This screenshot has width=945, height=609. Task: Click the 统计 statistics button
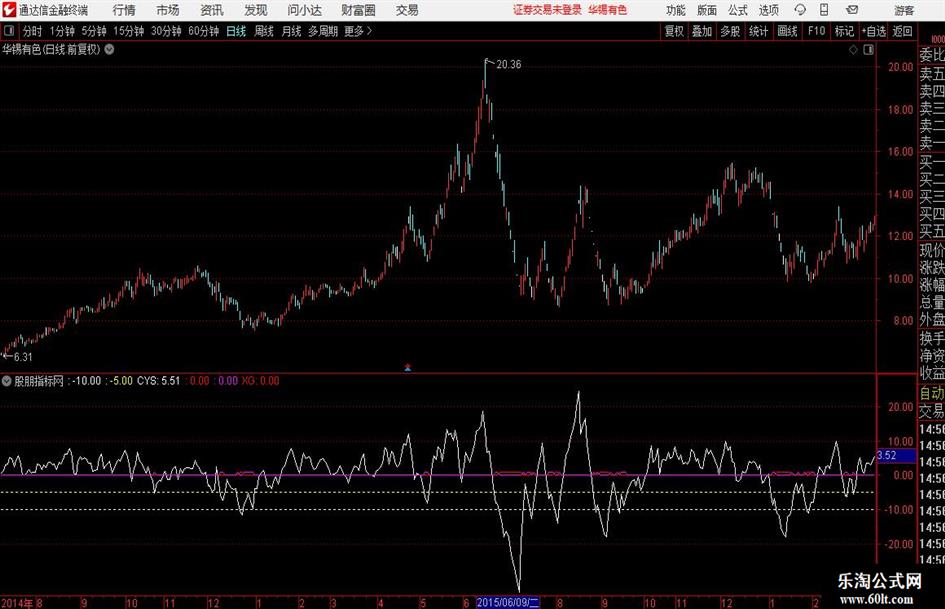pos(758,31)
